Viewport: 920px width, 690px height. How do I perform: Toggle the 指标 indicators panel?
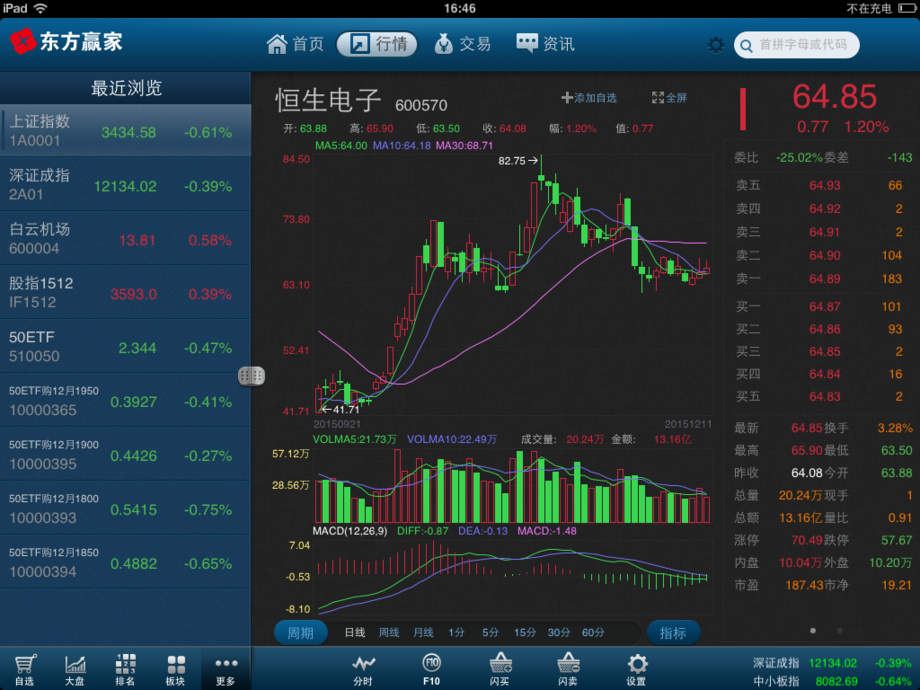coord(673,632)
